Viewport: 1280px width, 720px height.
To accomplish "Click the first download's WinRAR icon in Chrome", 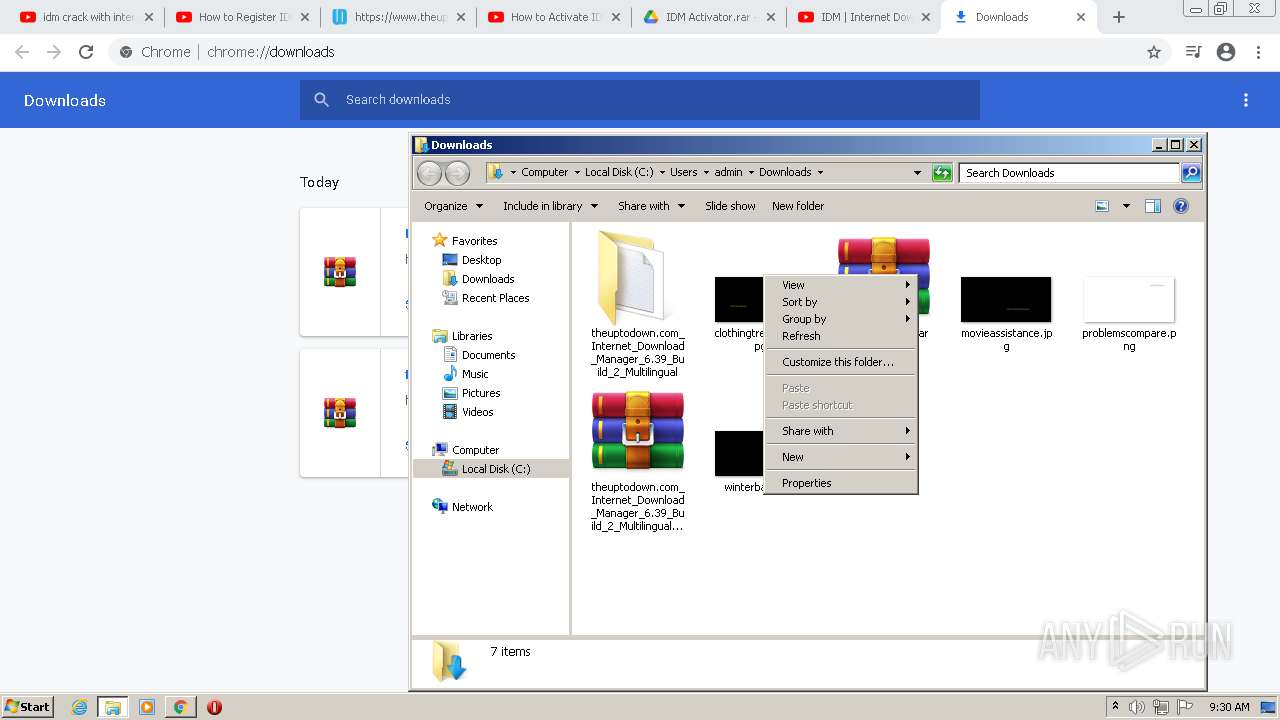I will point(340,272).
